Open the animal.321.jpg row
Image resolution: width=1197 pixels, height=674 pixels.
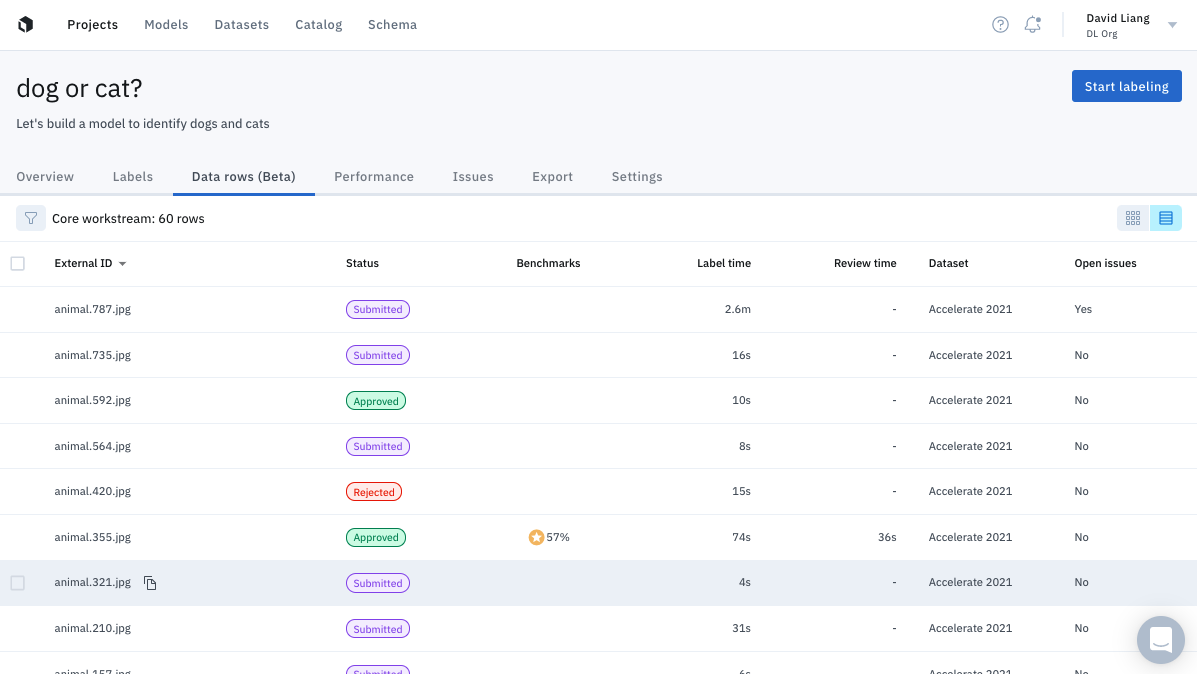tap(598, 583)
